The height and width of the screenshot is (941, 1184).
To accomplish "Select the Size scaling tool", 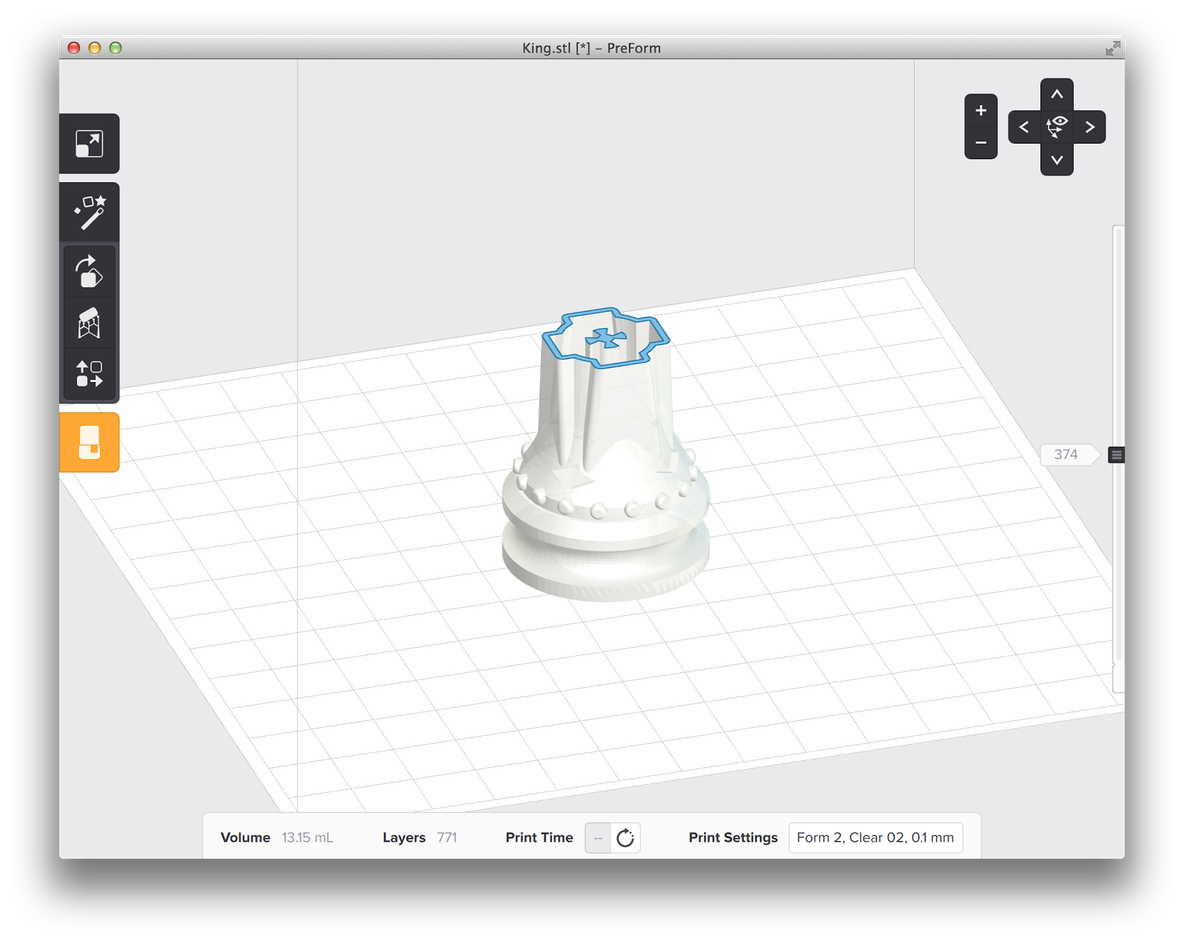I will click(x=89, y=144).
